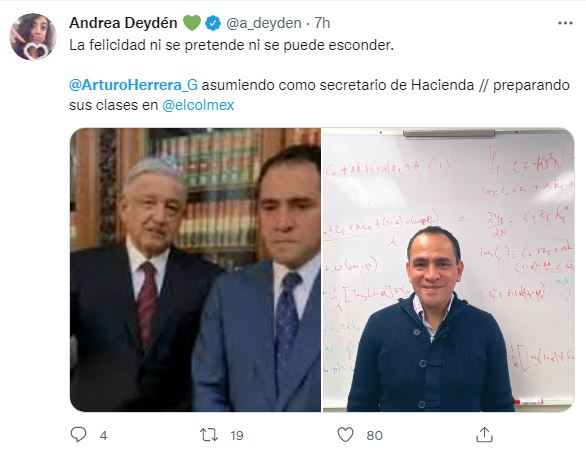Open the @ArturoHerrera_G mention link

pyautogui.click(x=133, y=85)
